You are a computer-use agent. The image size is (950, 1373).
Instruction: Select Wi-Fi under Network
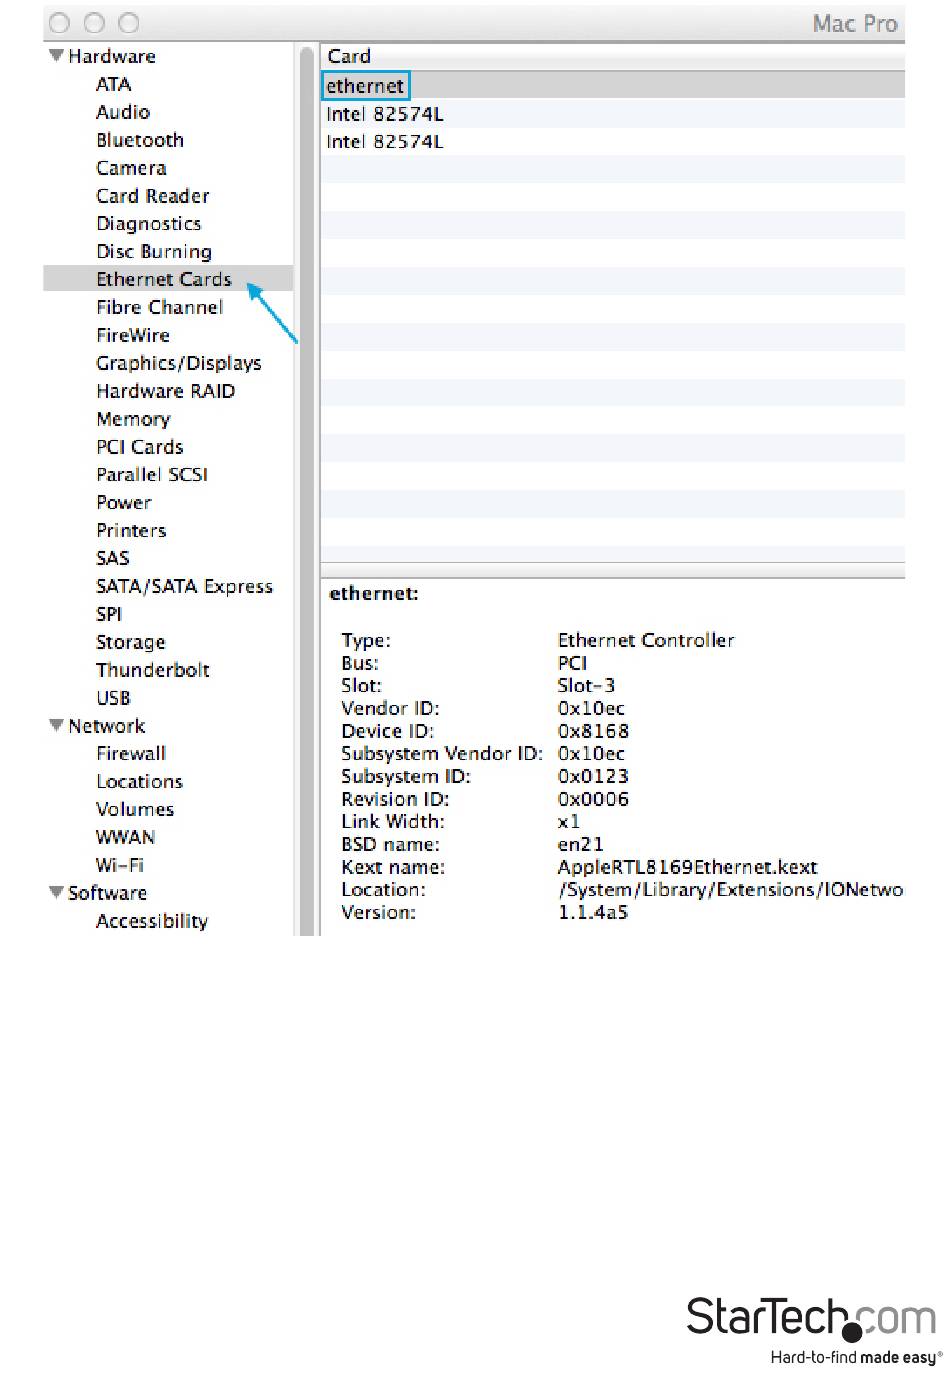120,865
